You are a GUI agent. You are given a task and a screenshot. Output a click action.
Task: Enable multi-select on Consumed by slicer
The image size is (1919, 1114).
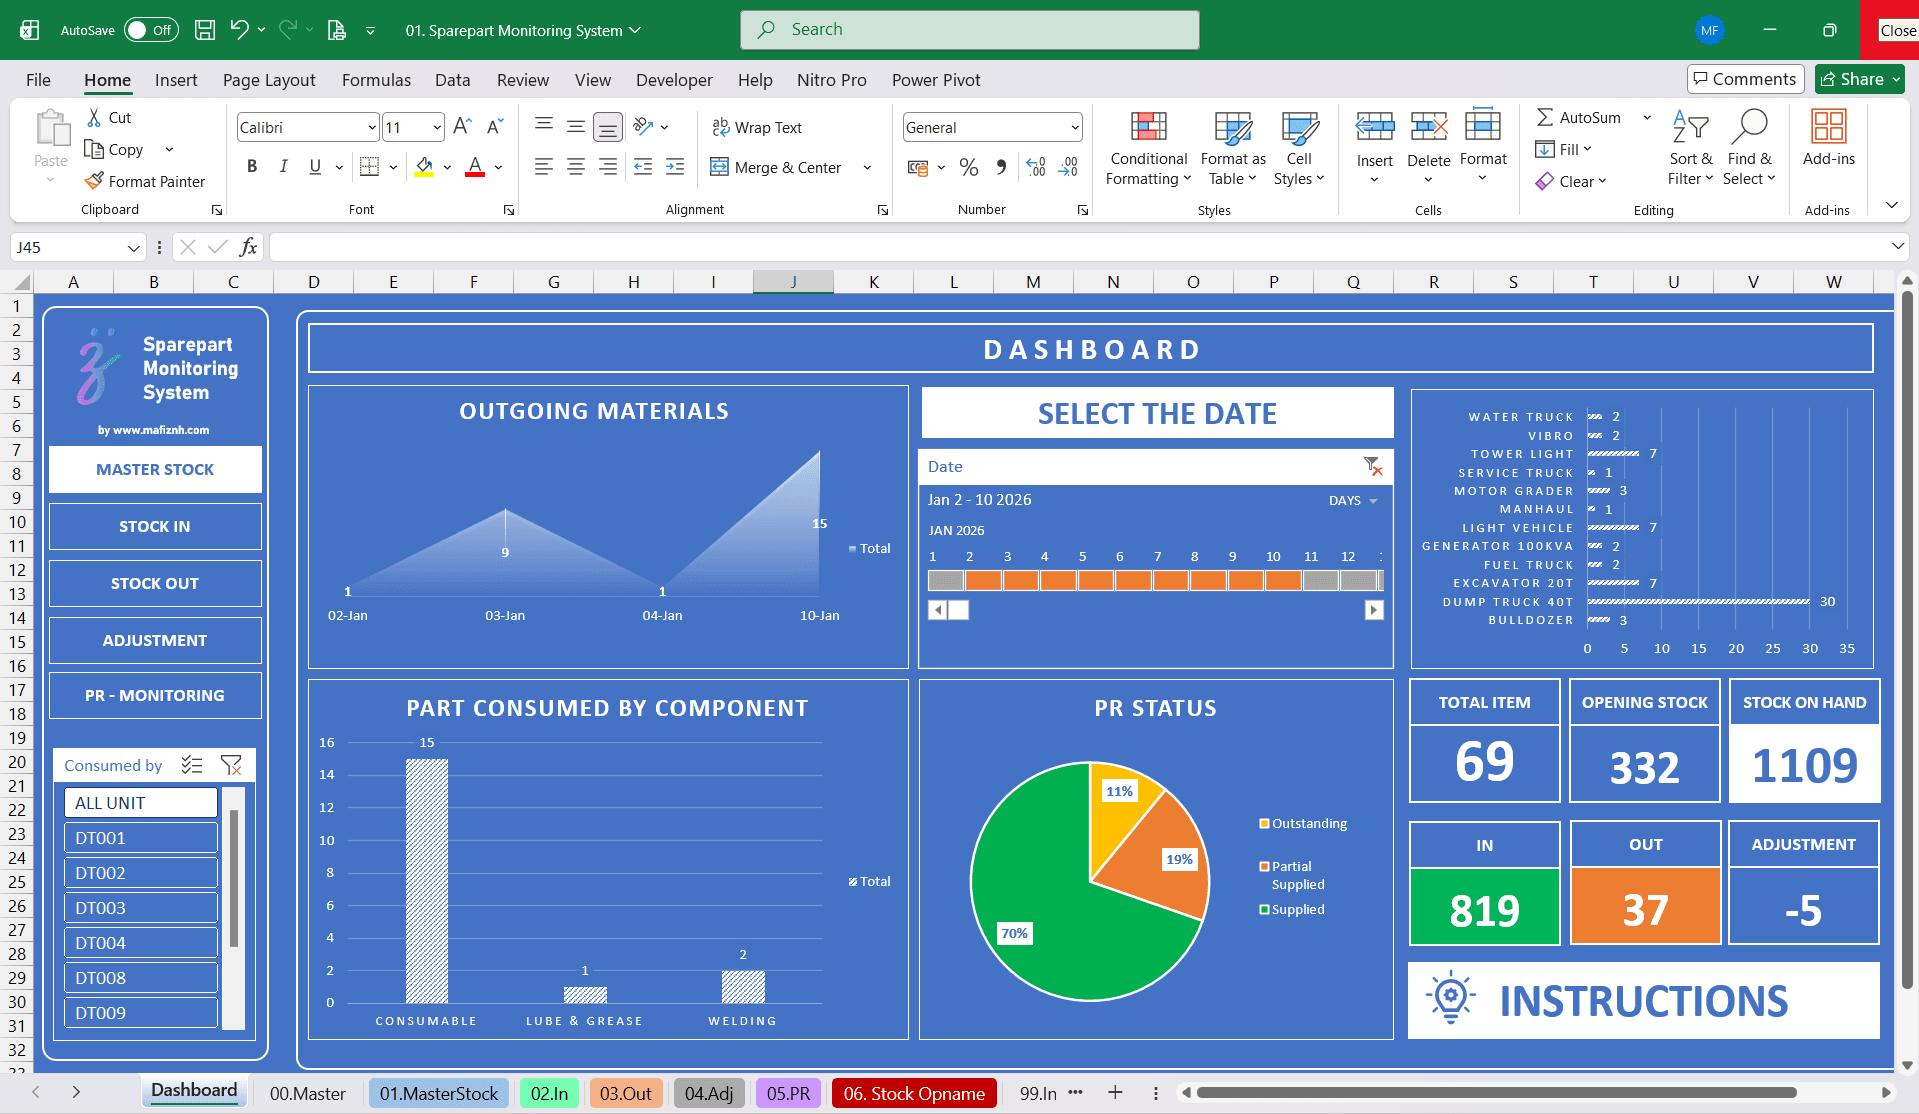[192, 764]
